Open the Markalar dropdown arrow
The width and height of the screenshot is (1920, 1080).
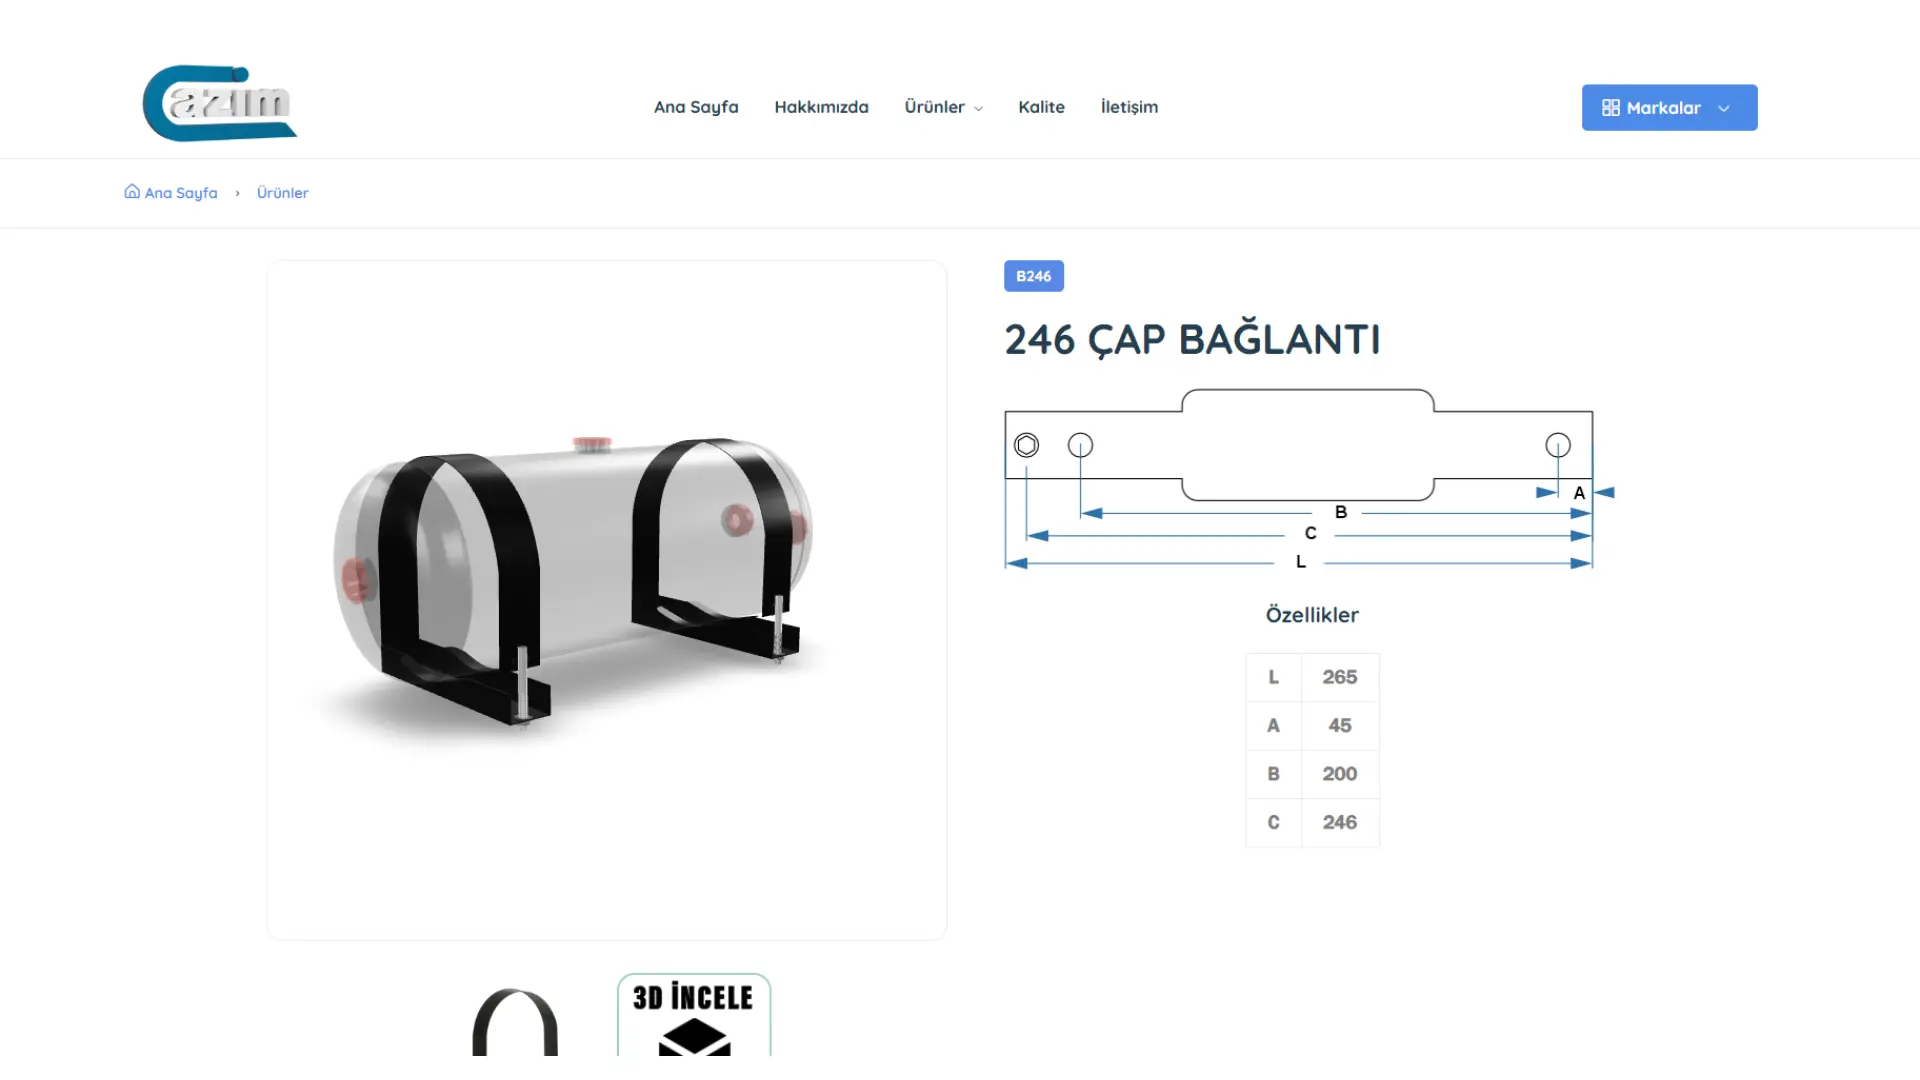pyautogui.click(x=1724, y=108)
